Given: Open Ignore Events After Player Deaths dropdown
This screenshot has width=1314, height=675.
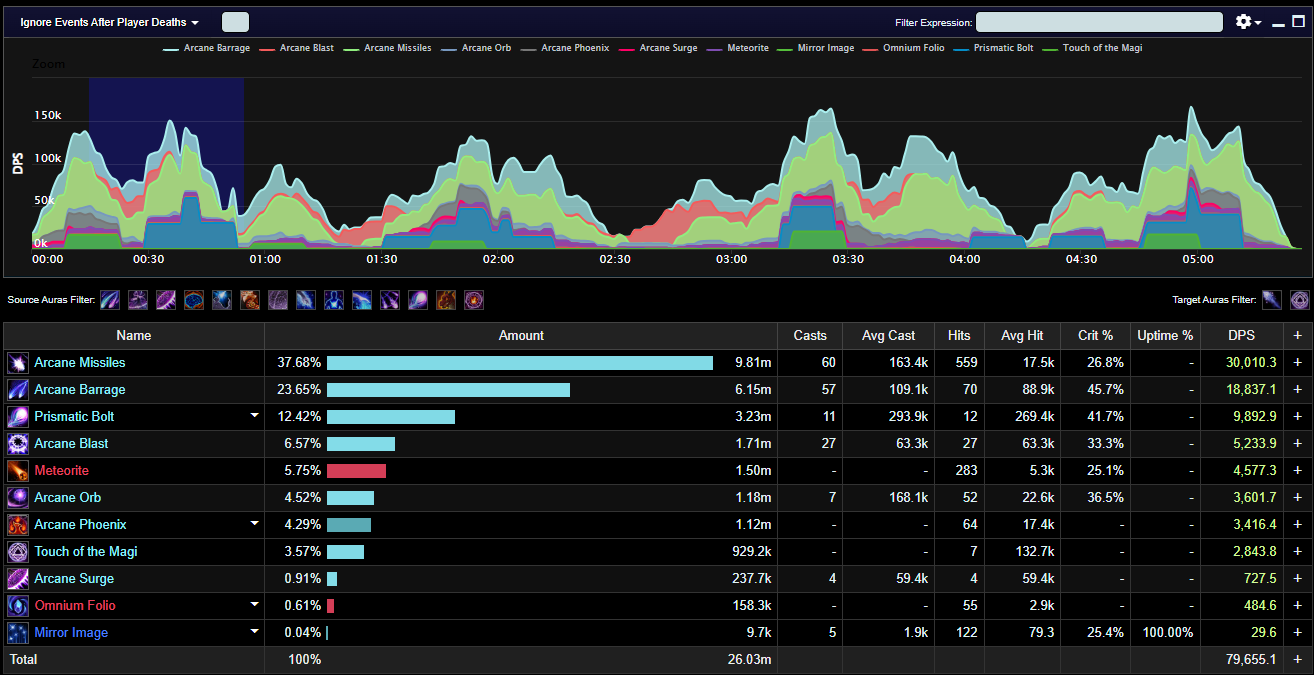Looking at the screenshot, I should (x=109, y=22).
